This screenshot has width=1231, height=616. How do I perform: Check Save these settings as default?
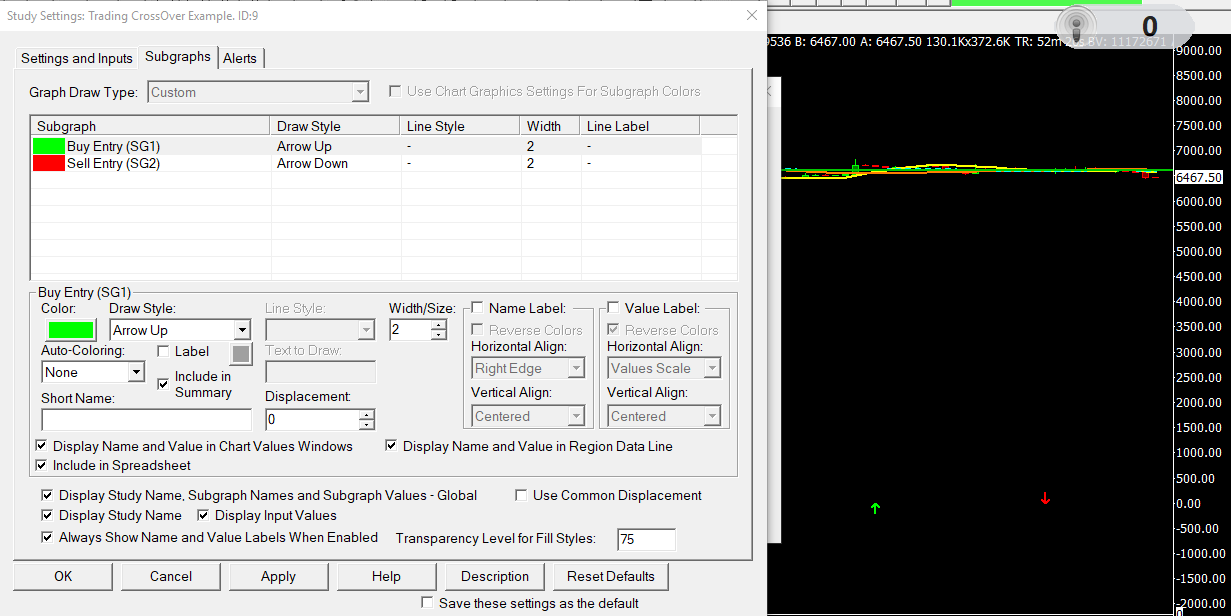(428, 603)
